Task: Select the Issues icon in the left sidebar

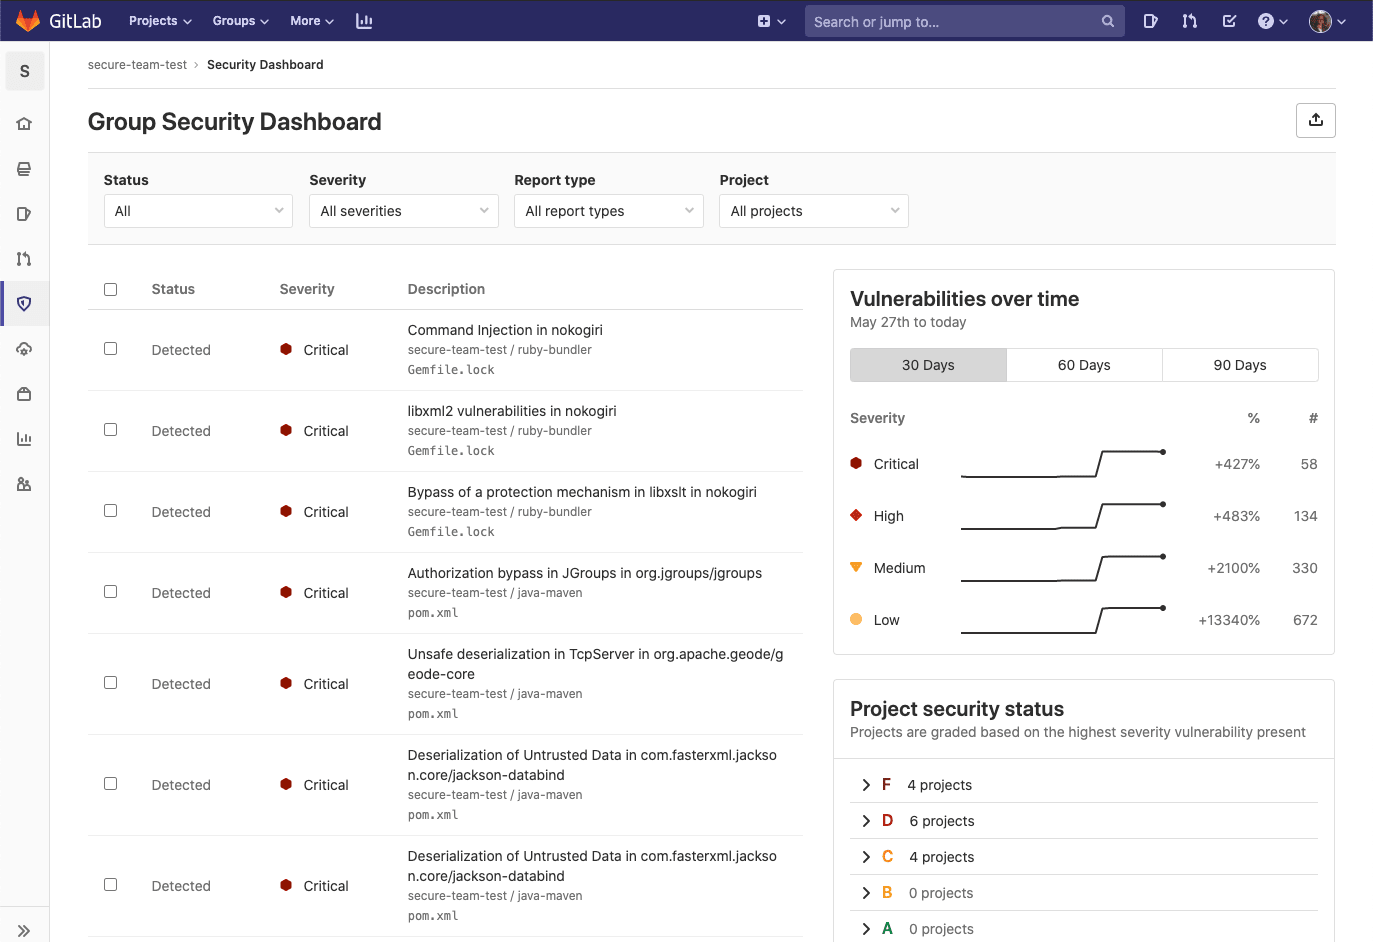Action: pos(24,213)
